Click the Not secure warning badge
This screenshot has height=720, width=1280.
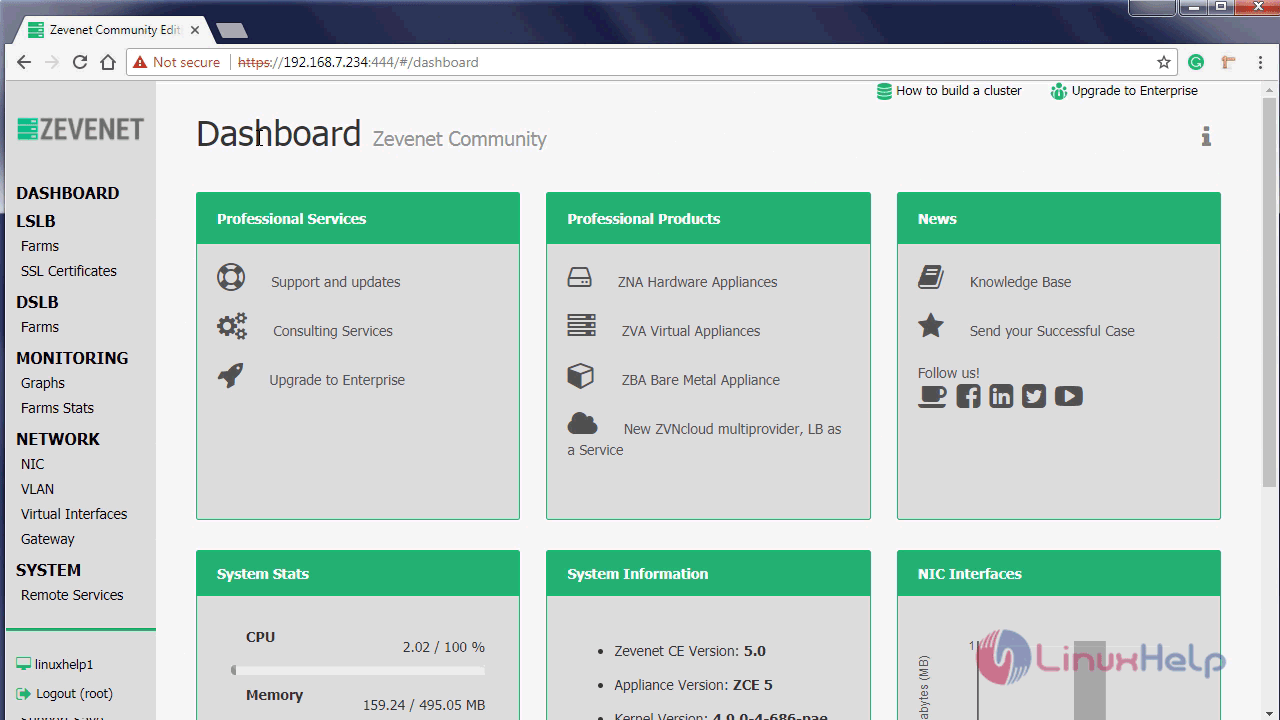click(x=177, y=62)
